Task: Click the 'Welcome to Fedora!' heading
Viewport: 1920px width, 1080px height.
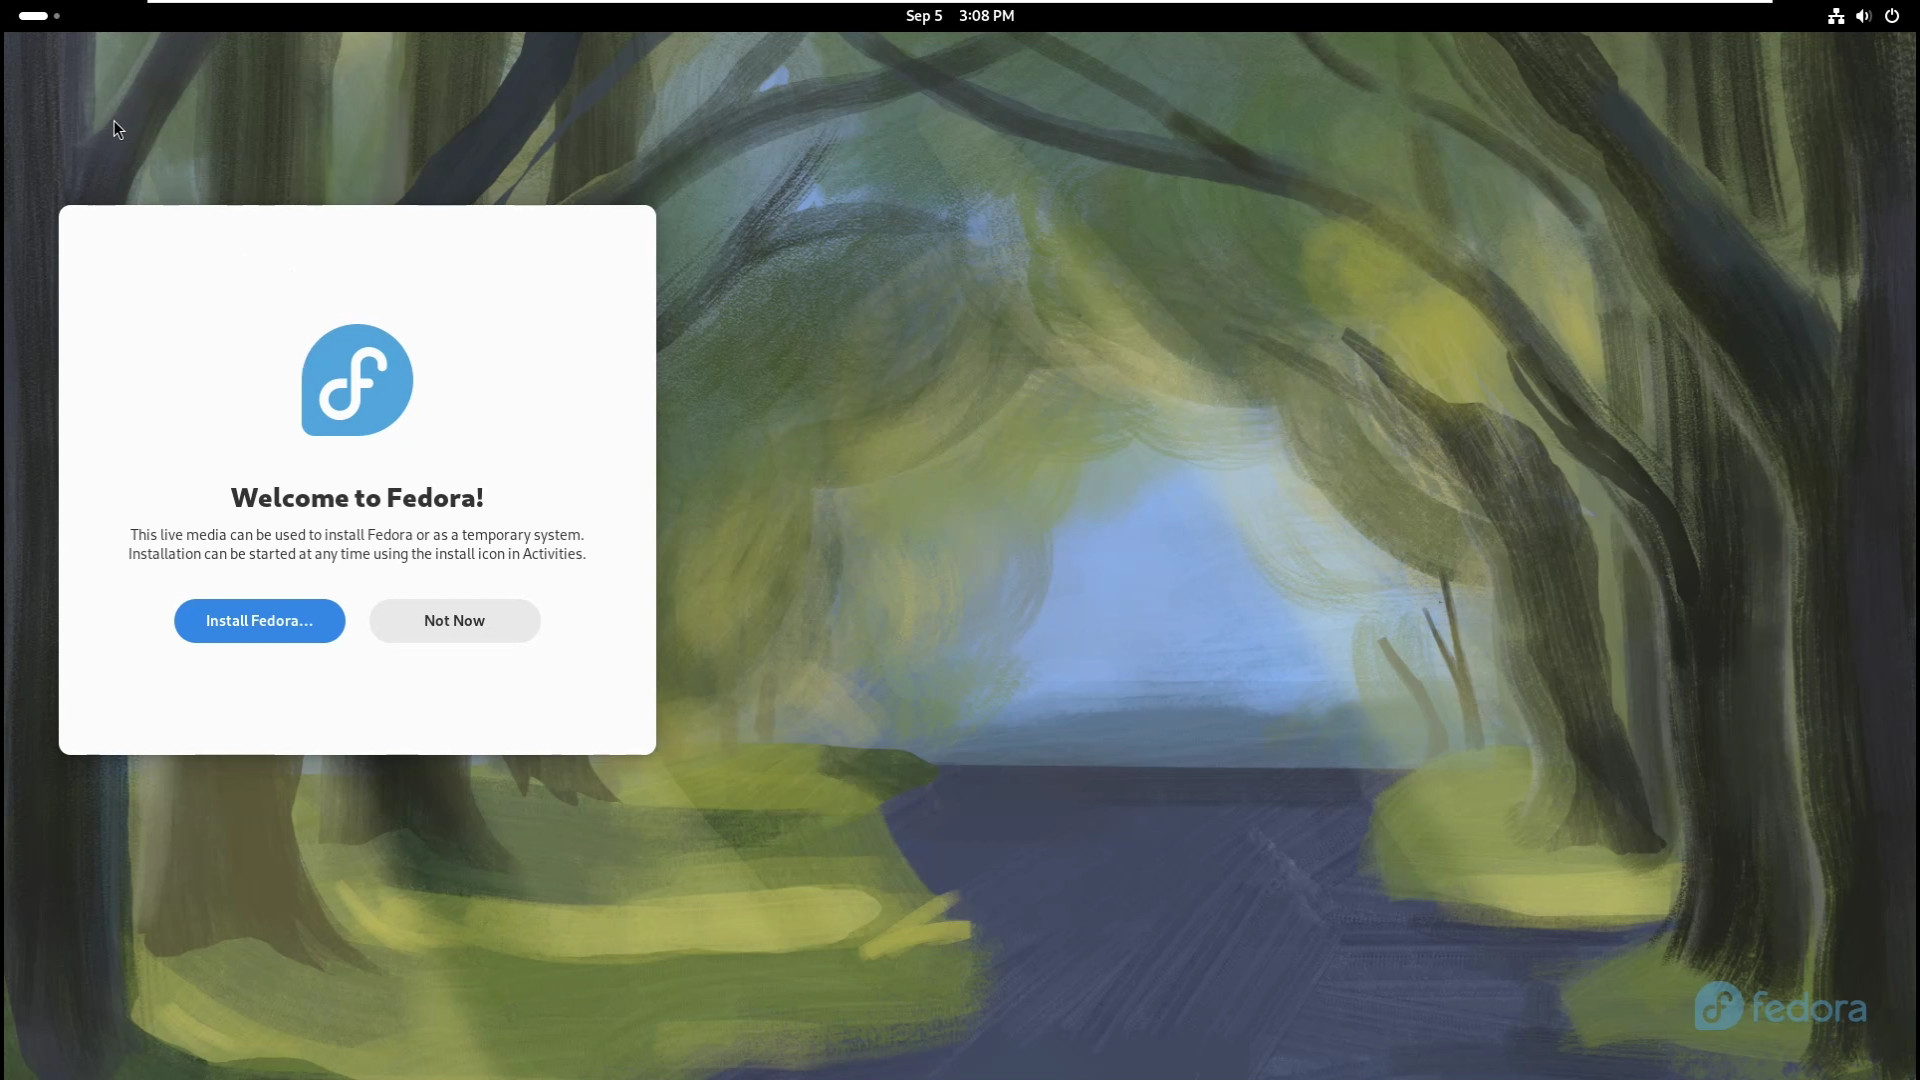Action: pos(357,497)
